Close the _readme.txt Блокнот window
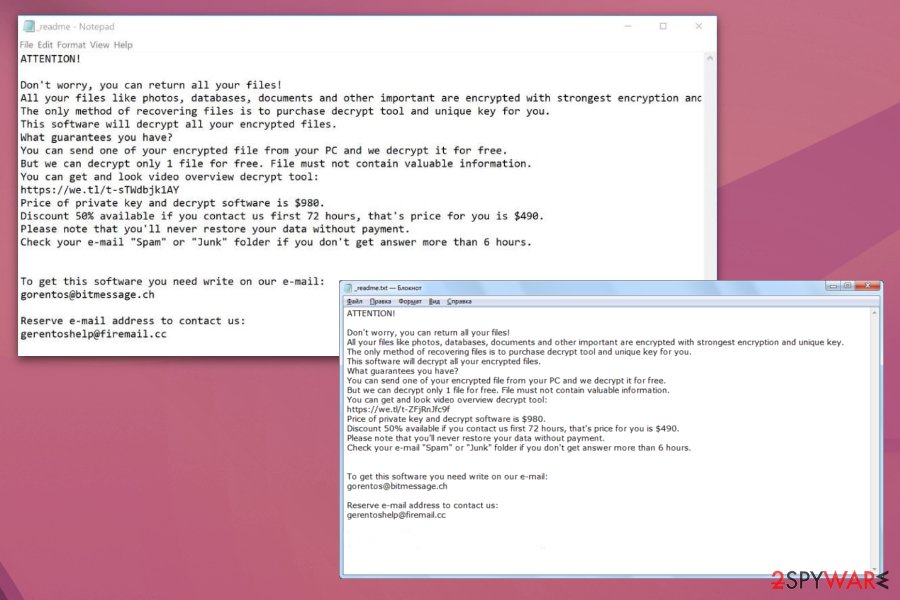The height and width of the screenshot is (600, 900). [x=868, y=286]
